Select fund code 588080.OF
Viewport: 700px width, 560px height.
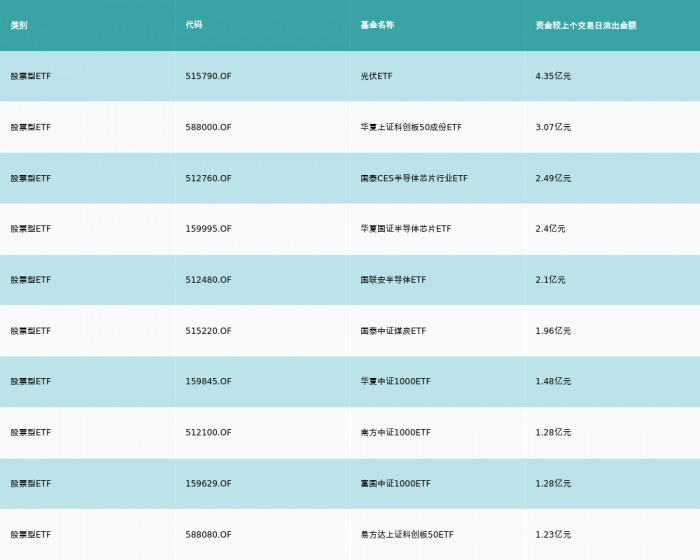click(208, 535)
